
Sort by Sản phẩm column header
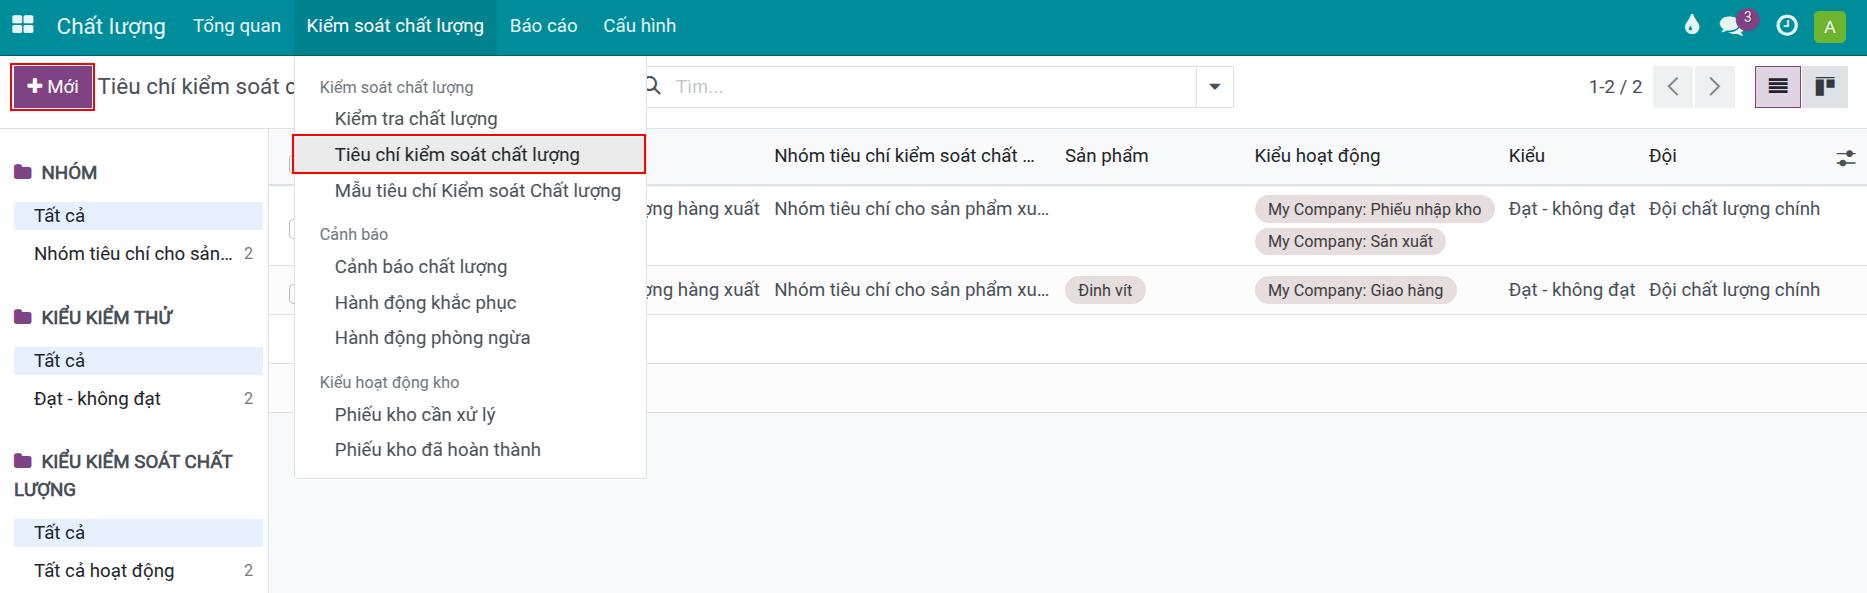coord(1106,156)
